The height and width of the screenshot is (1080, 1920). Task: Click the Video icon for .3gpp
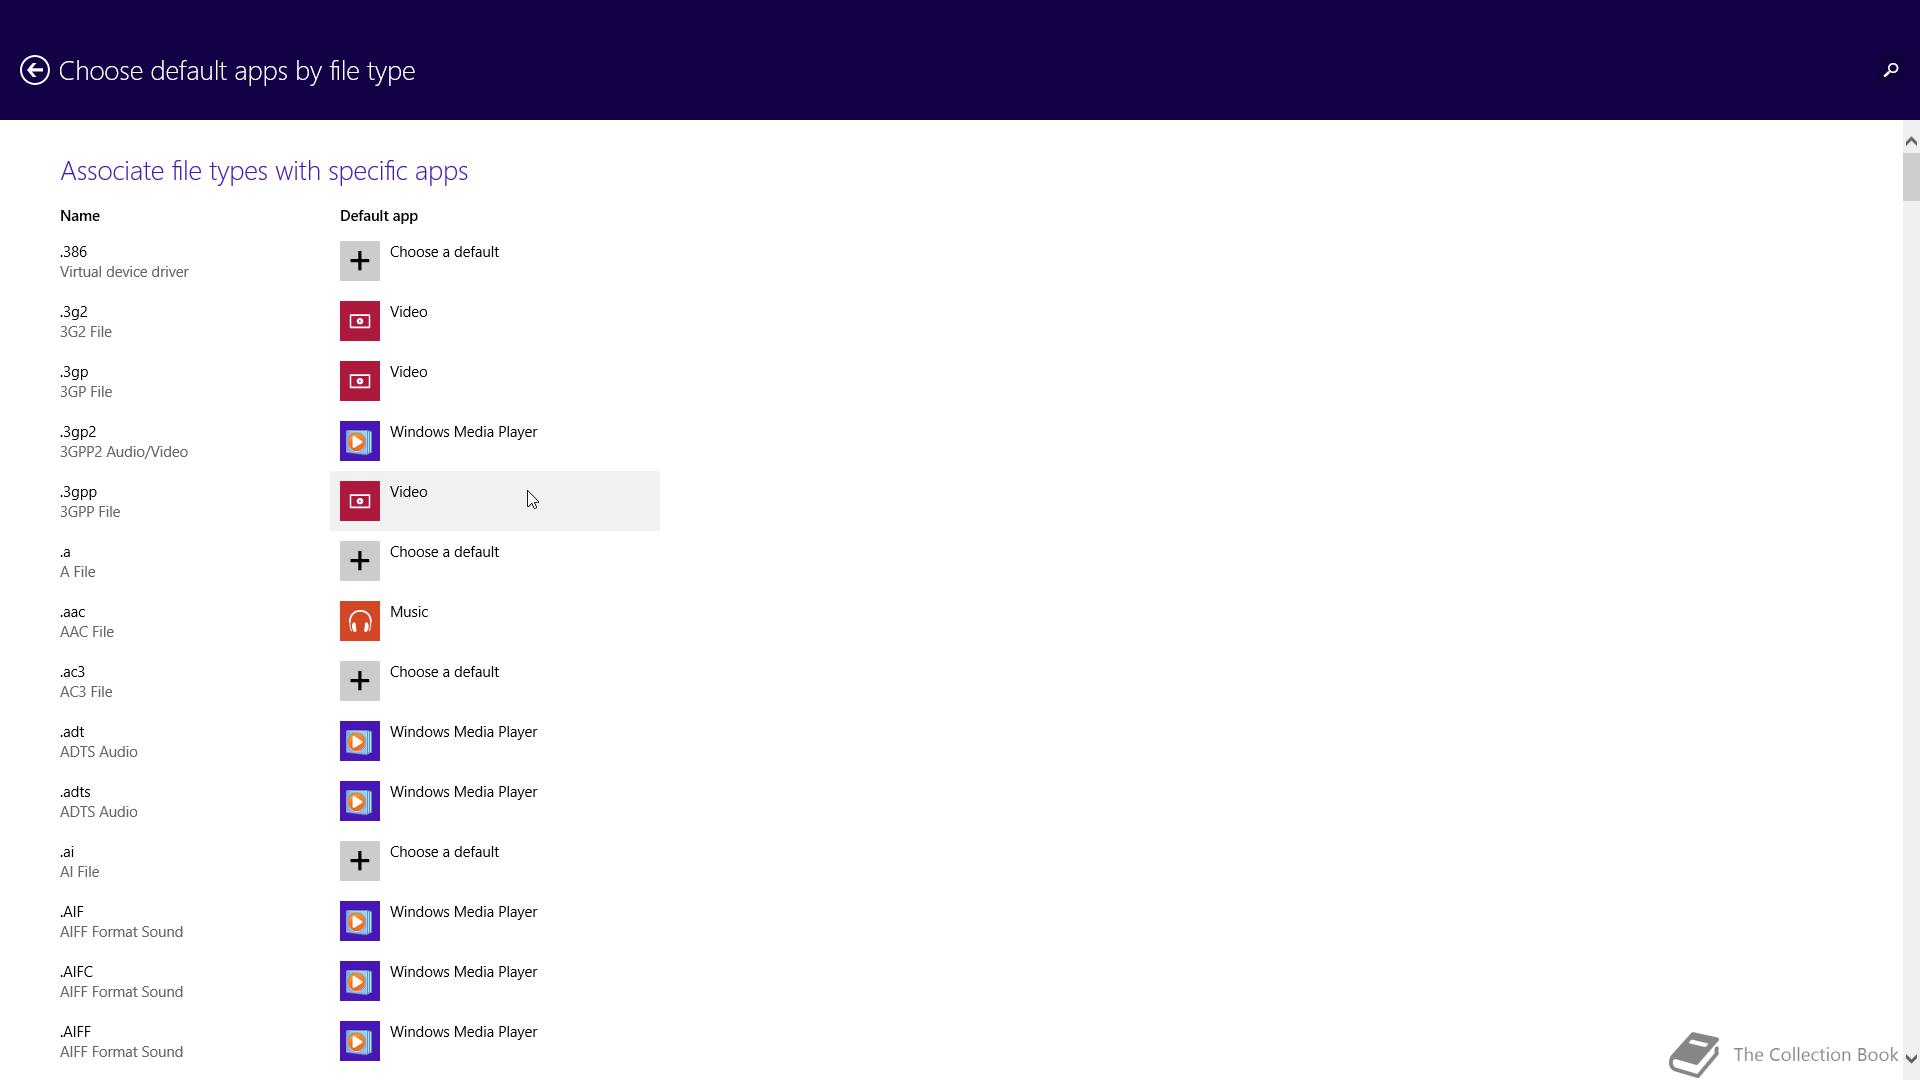360,501
